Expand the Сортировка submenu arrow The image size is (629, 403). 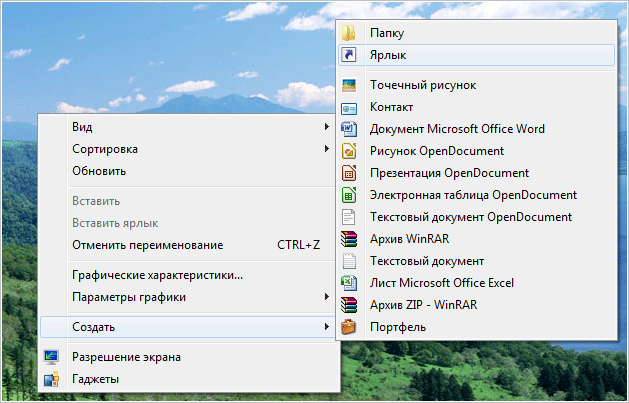coord(327,149)
